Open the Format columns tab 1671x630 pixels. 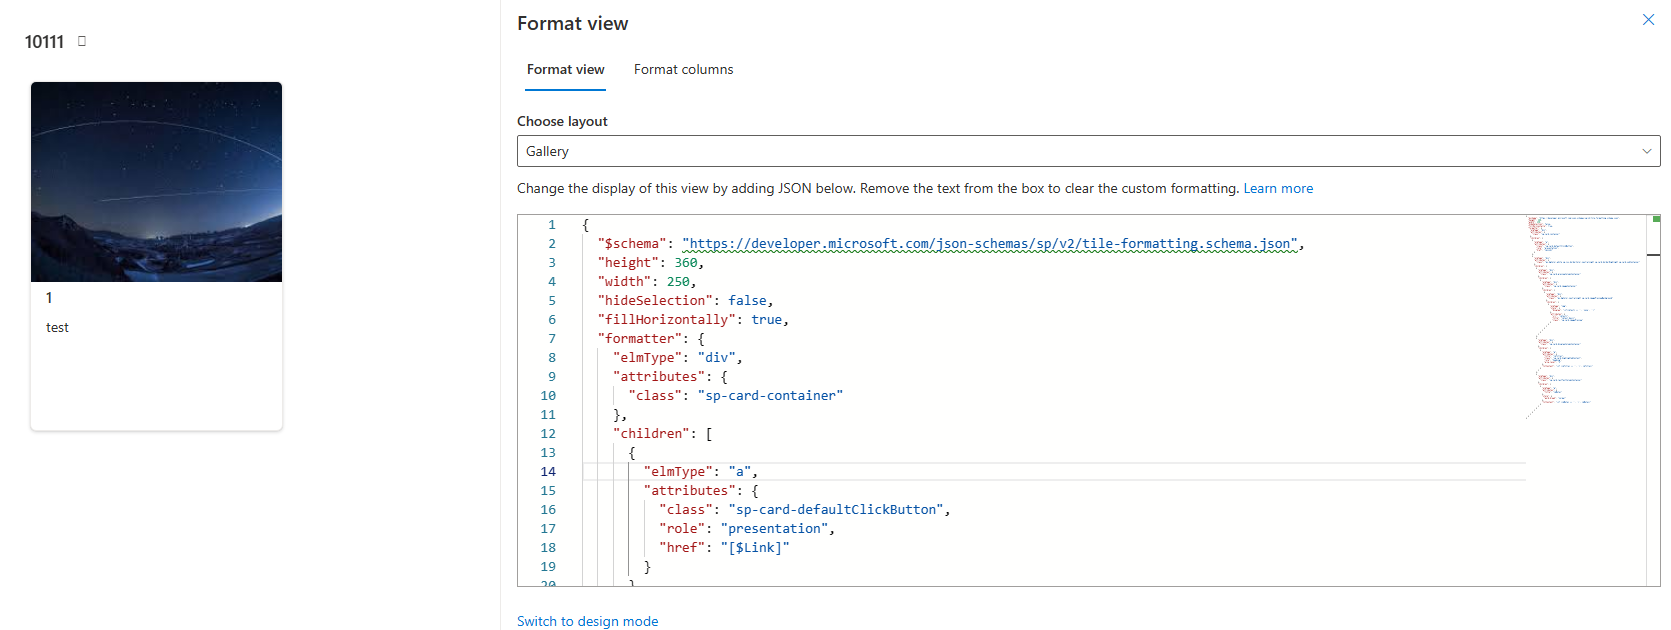click(x=683, y=69)
